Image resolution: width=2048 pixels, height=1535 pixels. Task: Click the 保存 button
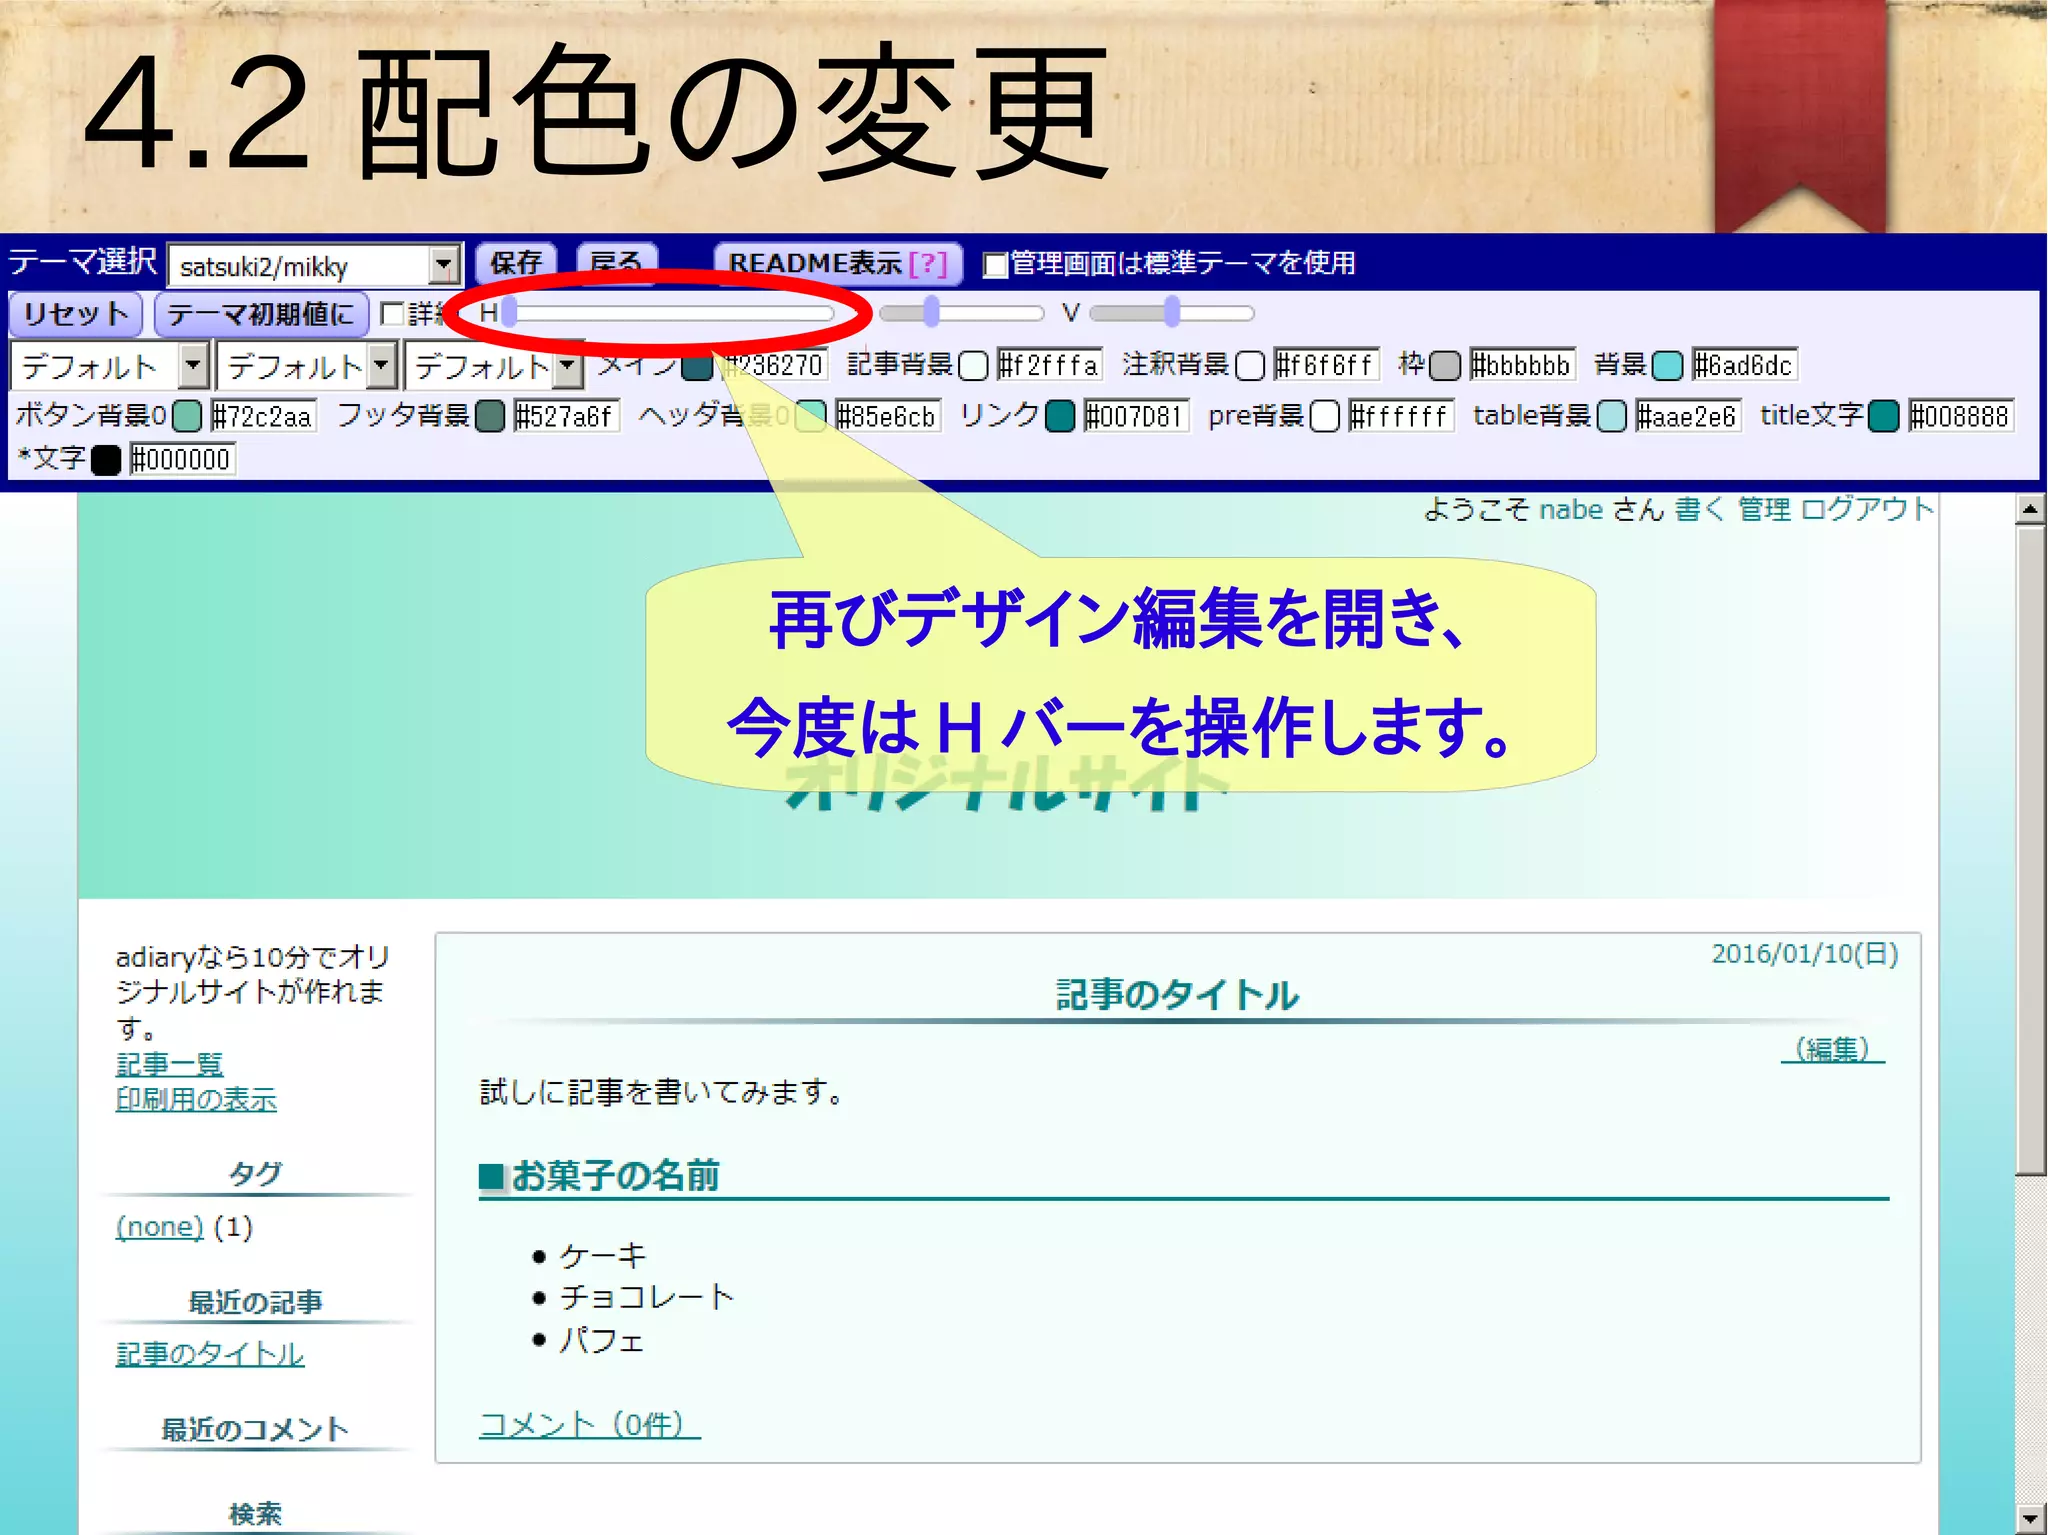click(x=515, y=264)
